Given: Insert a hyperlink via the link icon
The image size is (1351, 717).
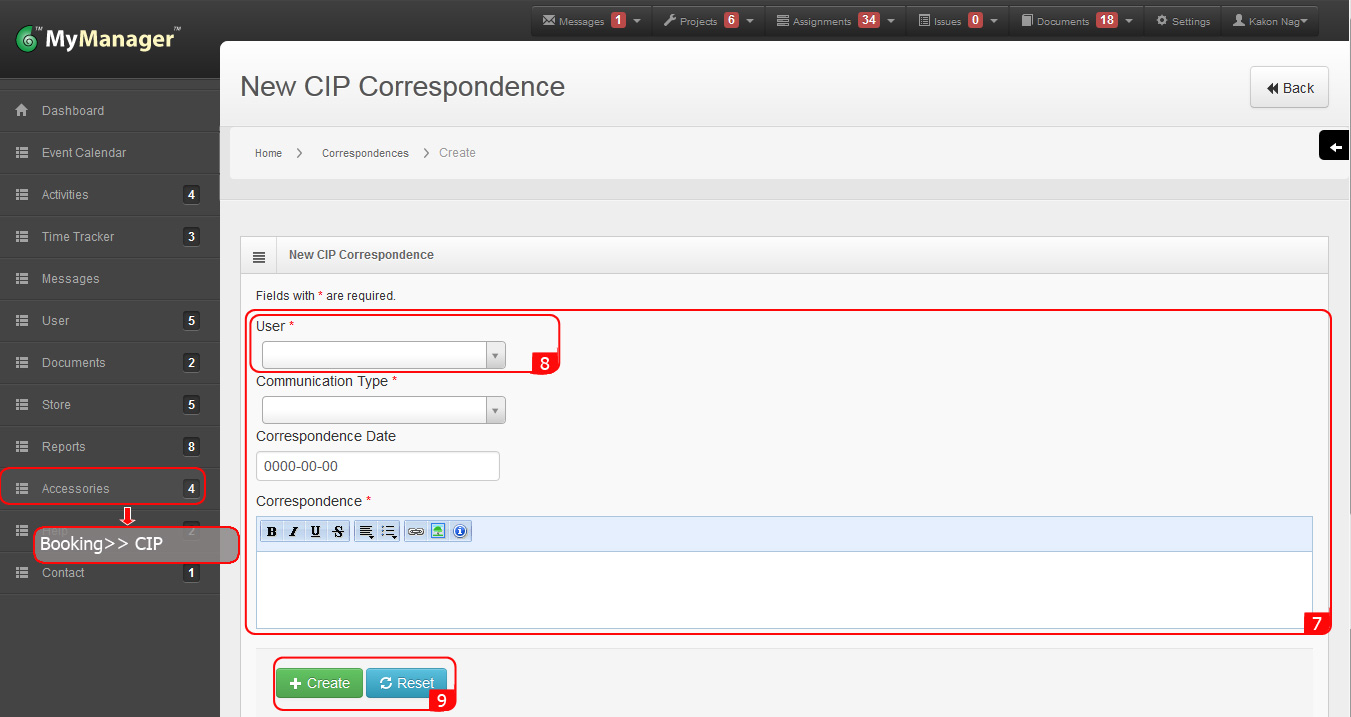Looking at the screenshot, I should click(x=416, y=532).
